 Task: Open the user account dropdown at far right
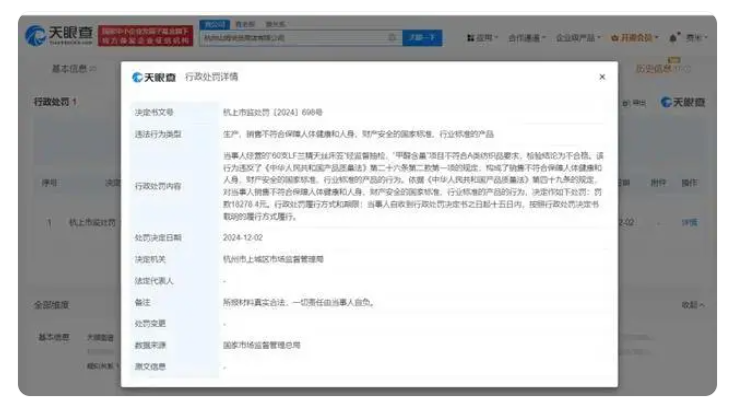coord(697,38)
